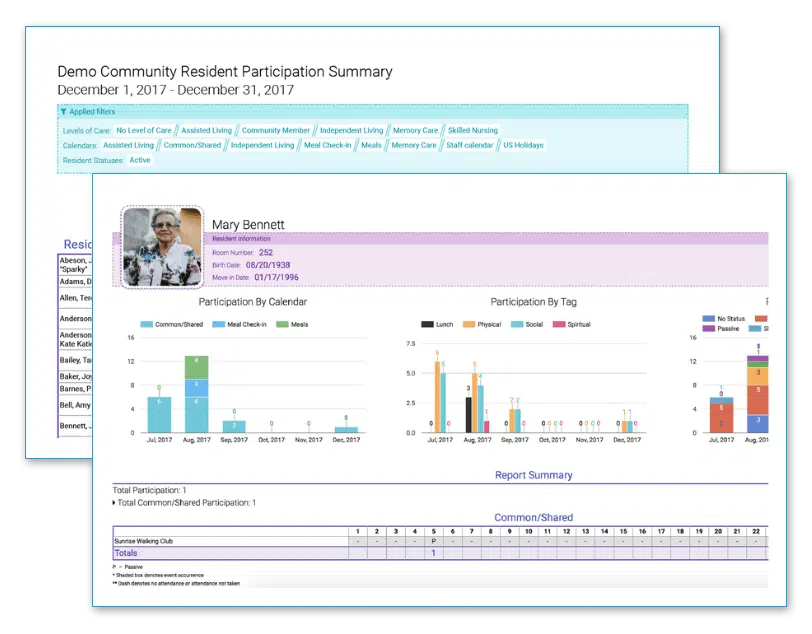Click the orange Physical legend swatch
The height and width of the screenshot is (634, 812).
(470, 325)
